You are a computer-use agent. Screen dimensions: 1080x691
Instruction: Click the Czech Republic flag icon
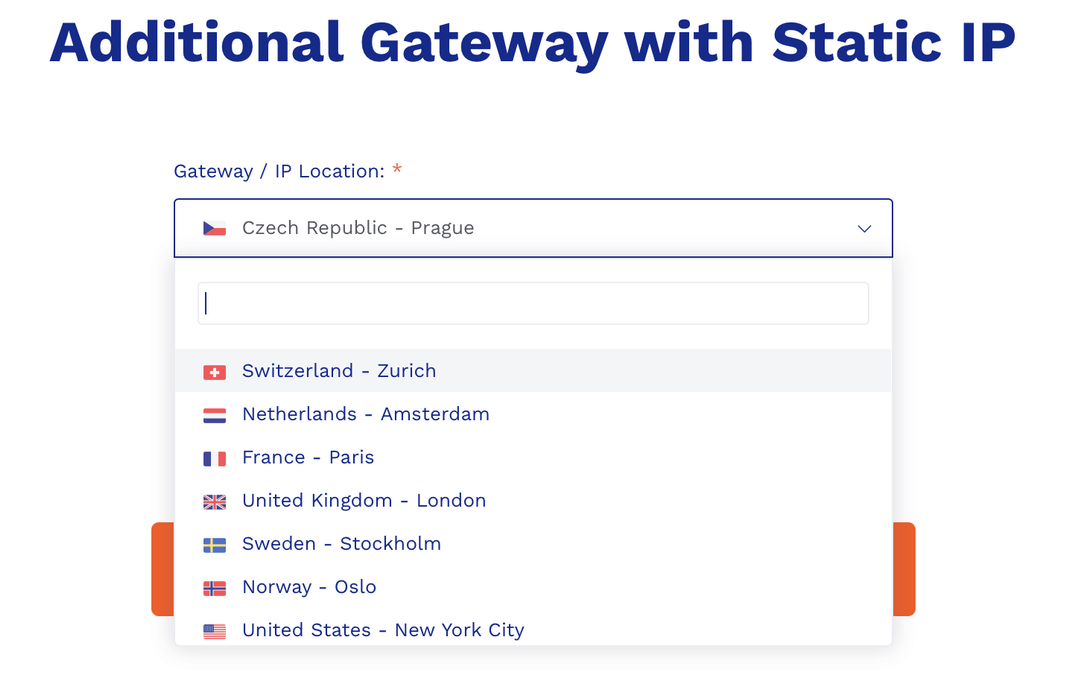click(x=214, y=227)
